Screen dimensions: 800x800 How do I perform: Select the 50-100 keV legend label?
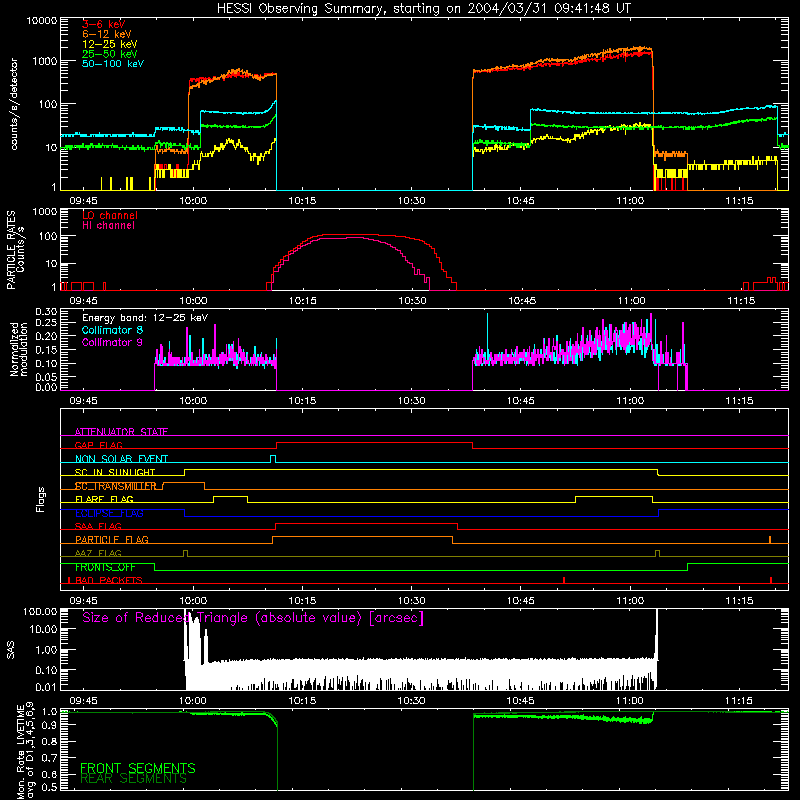click(113, 64)
